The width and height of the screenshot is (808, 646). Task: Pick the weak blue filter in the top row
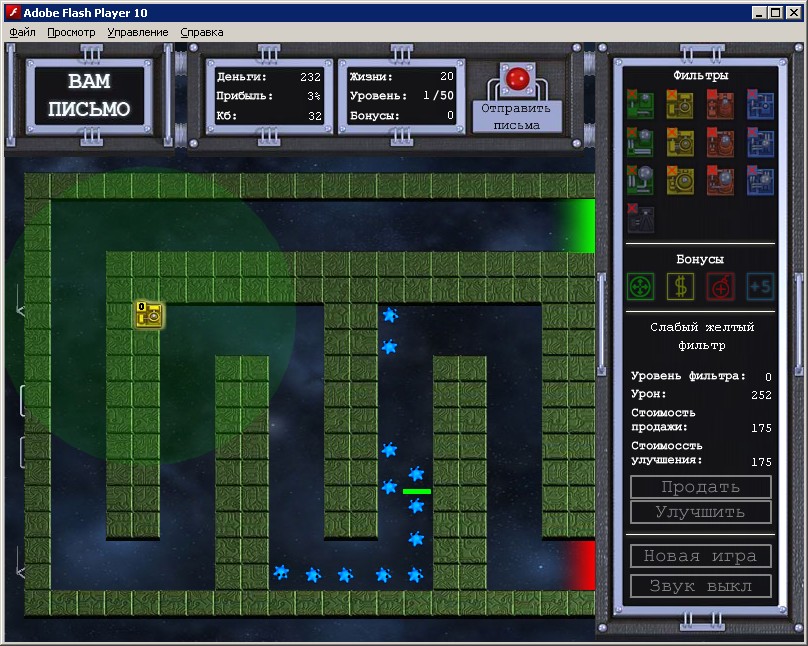point(760,105)
